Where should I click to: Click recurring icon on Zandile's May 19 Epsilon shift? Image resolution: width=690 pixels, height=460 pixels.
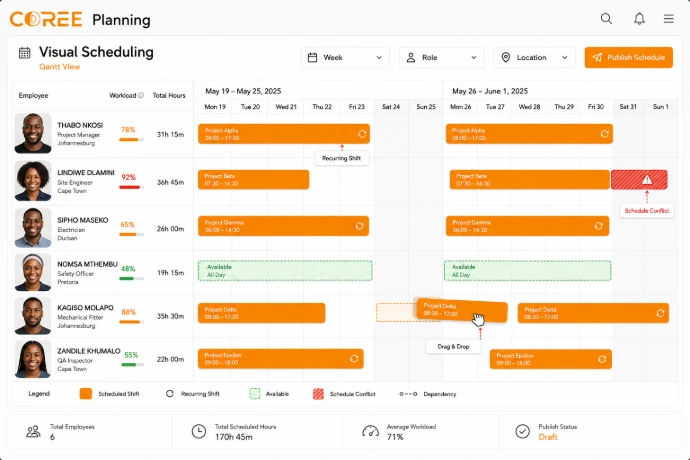click(354, 359)
